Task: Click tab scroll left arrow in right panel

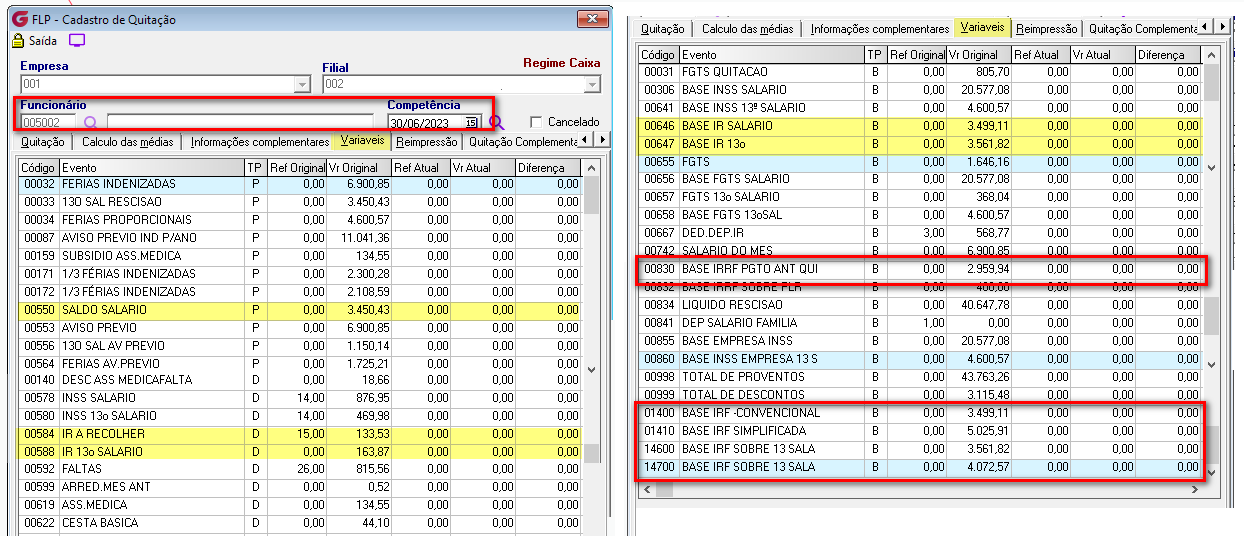Action: coord(1207,27)
